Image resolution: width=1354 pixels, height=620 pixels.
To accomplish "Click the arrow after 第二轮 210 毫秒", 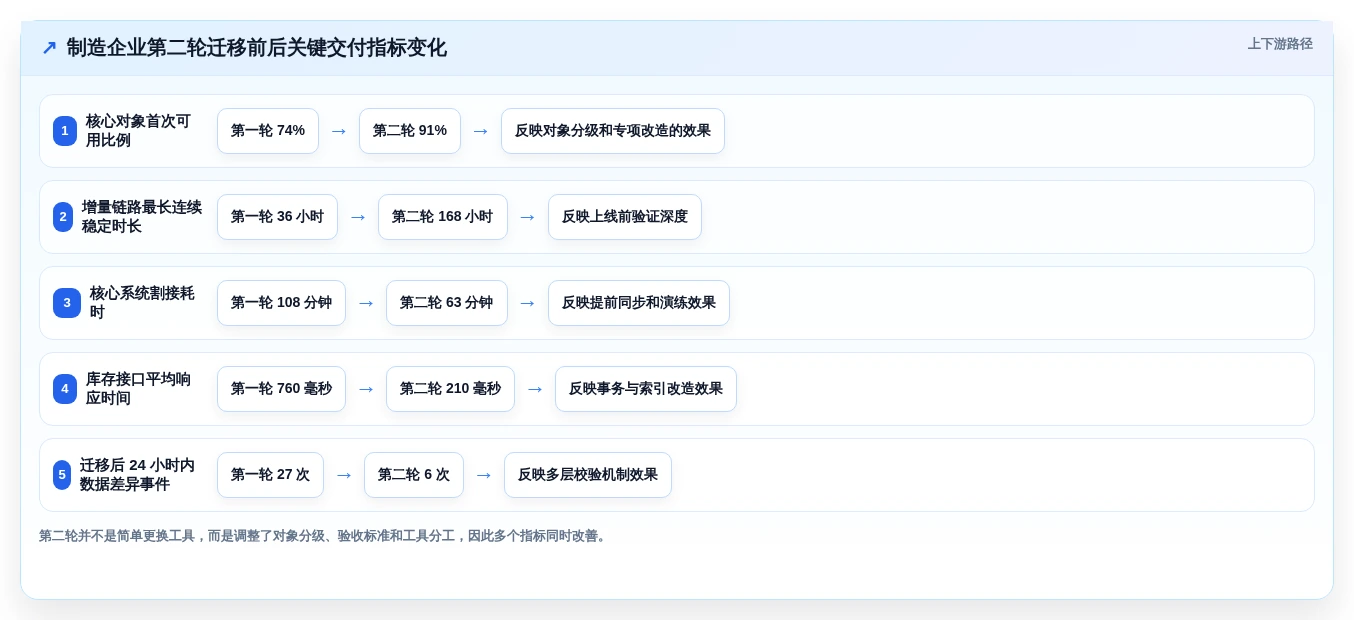I will (x=535, y=389).
